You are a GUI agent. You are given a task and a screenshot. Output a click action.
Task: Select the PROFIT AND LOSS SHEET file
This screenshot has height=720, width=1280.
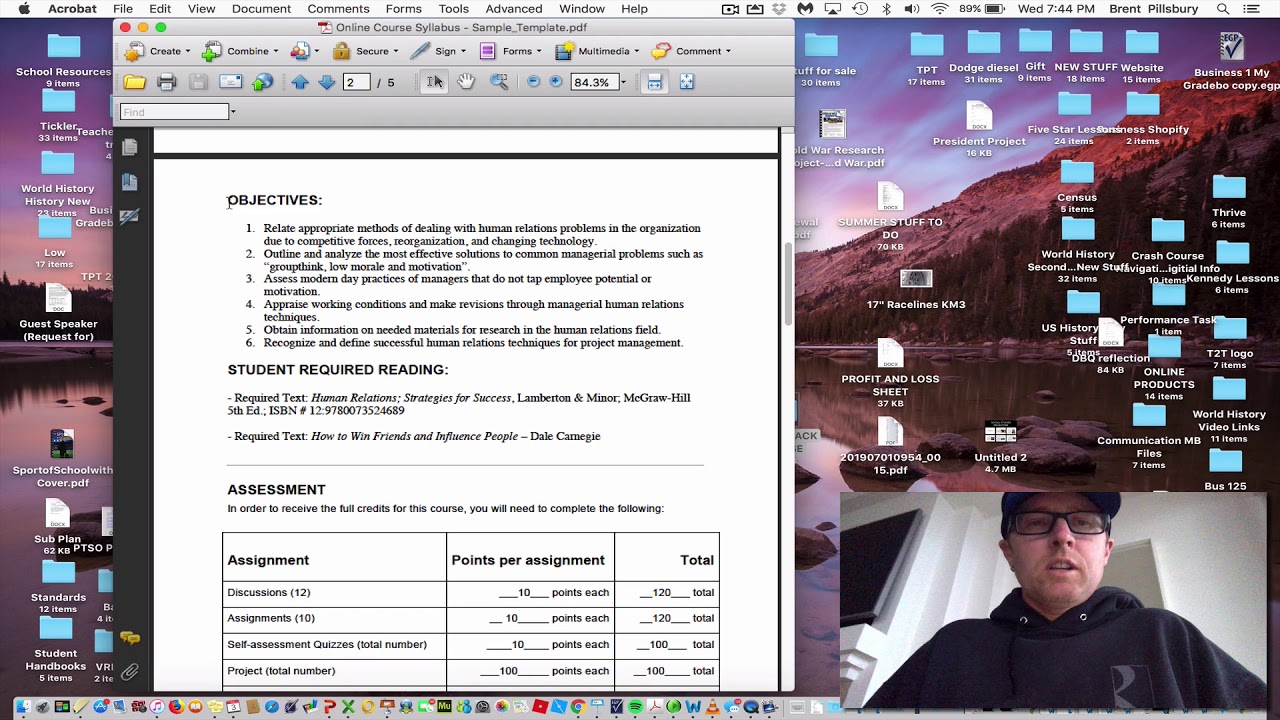click(x=890, y=374)
